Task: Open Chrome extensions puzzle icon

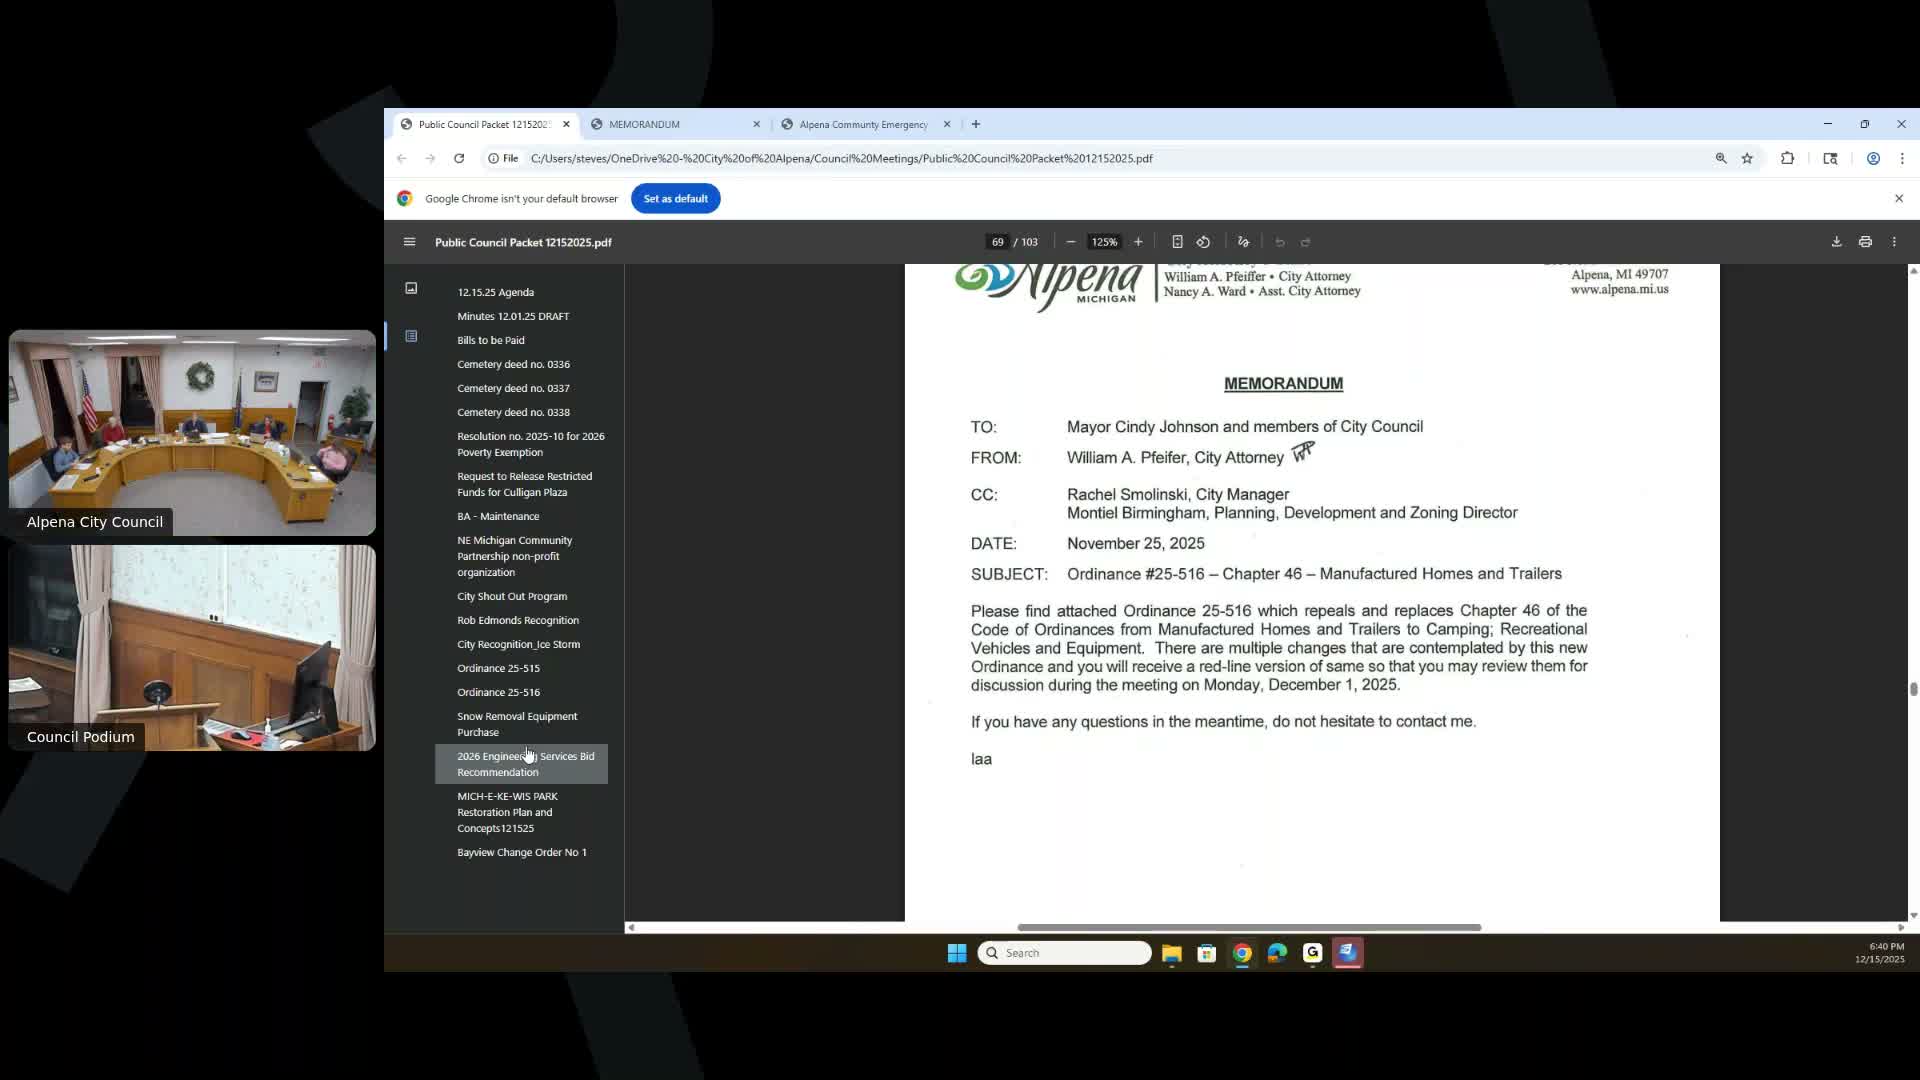Action: click(1787, 158)
